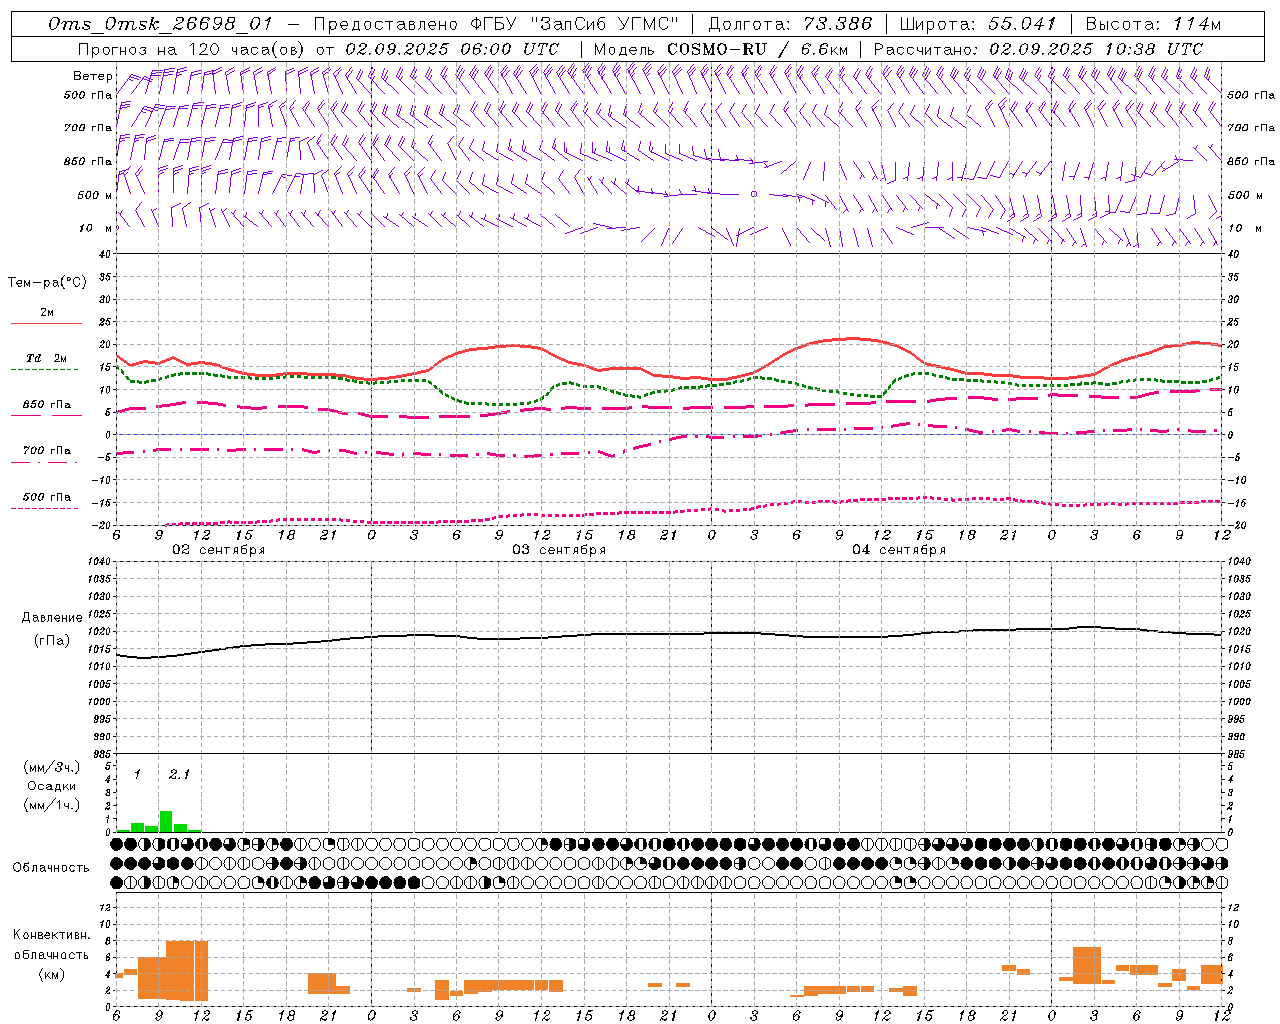Click the "04 сентября" date label

click(899, 550)
